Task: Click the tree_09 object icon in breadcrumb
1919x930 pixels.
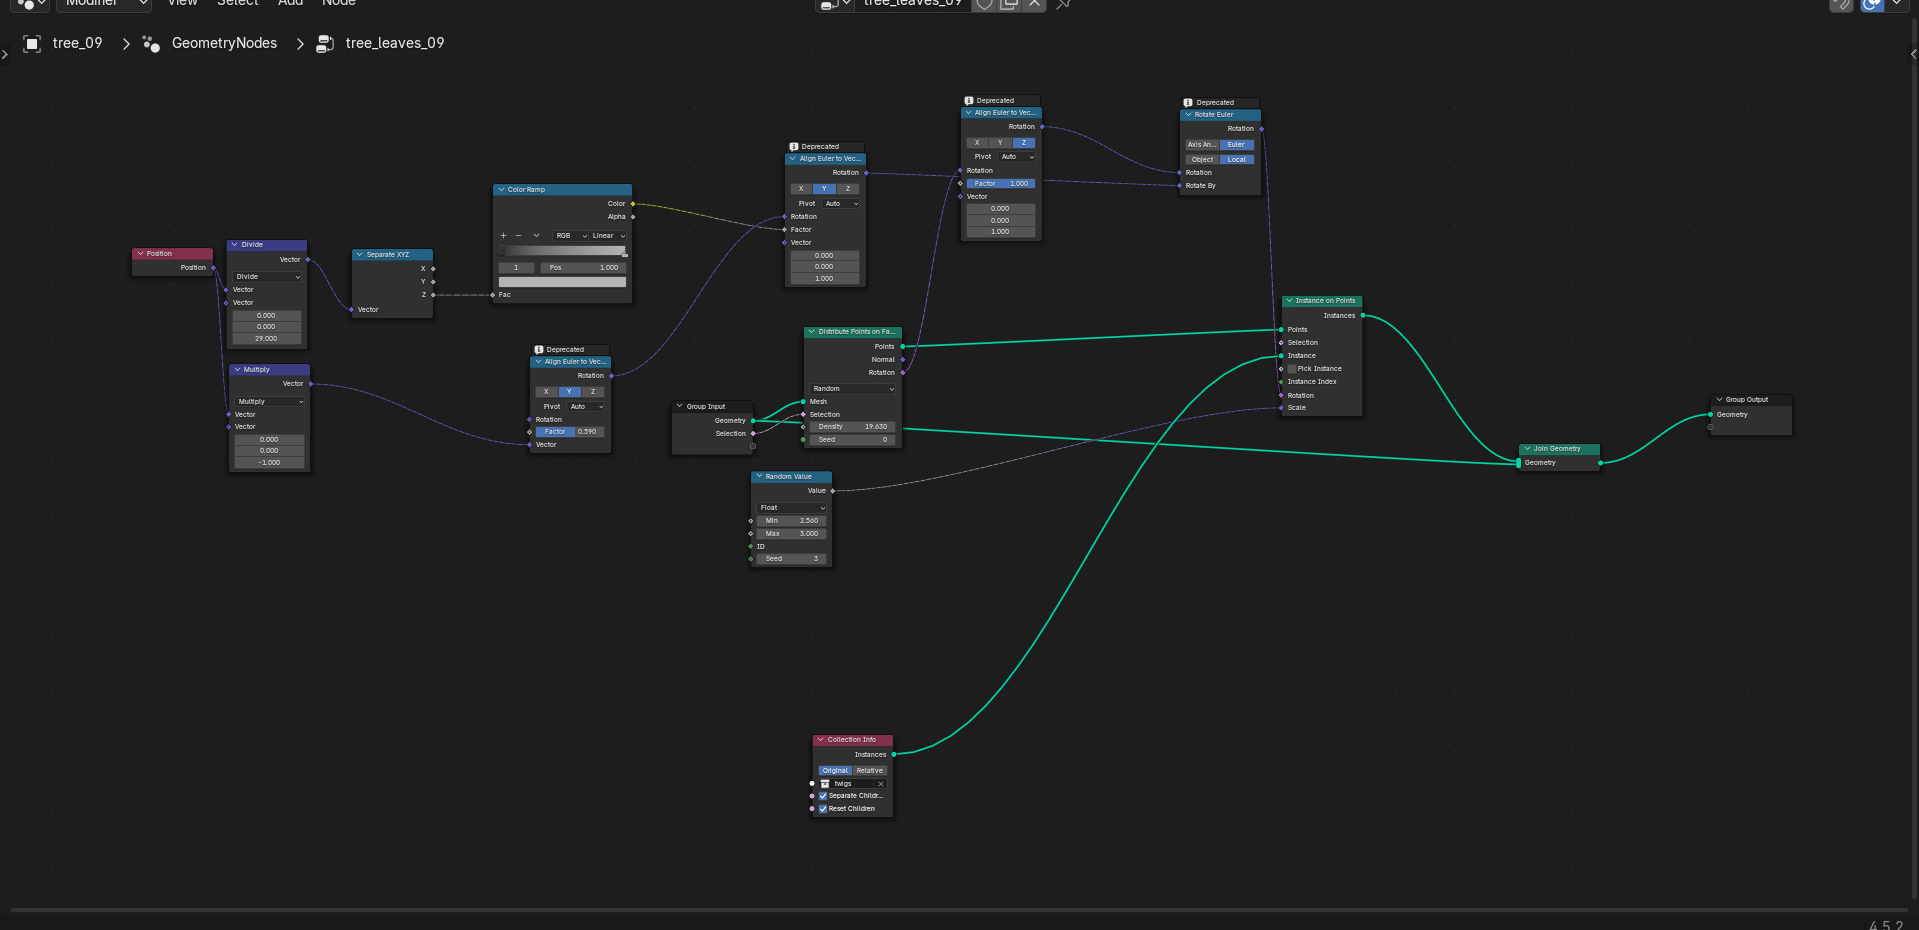Action: pos(32,43)
